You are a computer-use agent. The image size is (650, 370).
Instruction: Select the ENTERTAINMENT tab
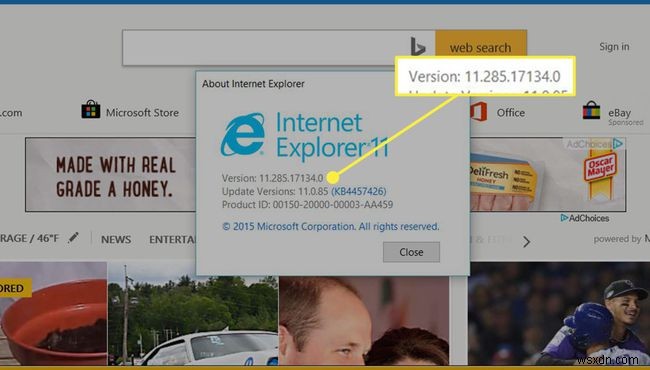[x=172, y=239]
